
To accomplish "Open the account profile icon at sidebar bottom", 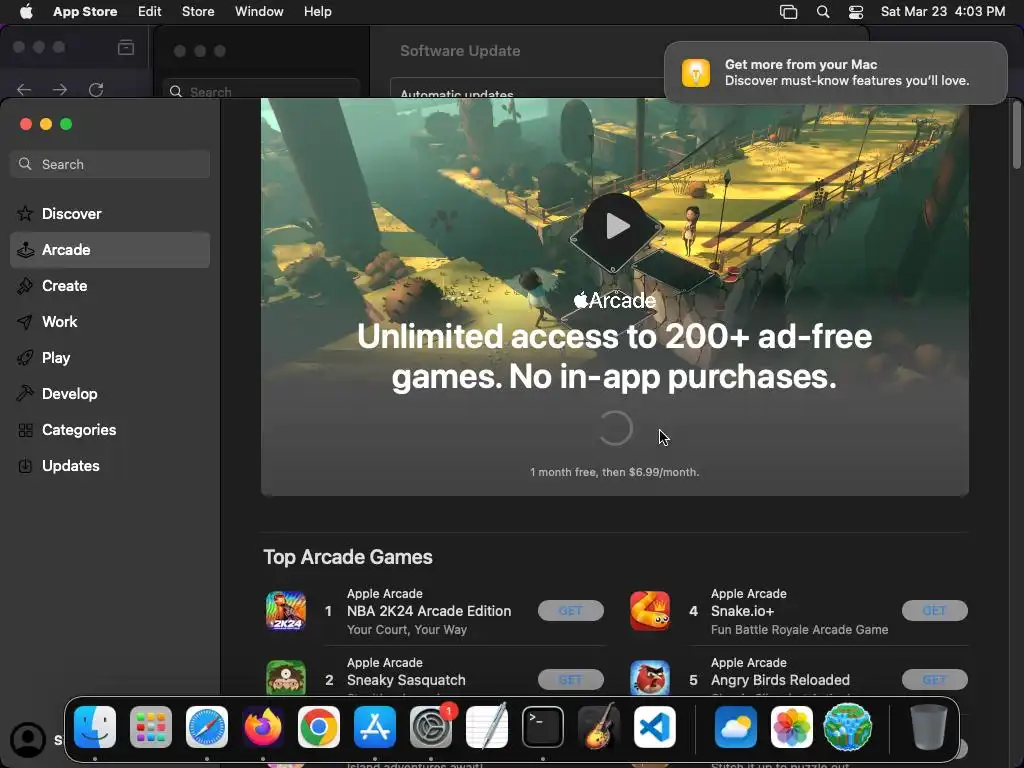I will coord(27,739).
